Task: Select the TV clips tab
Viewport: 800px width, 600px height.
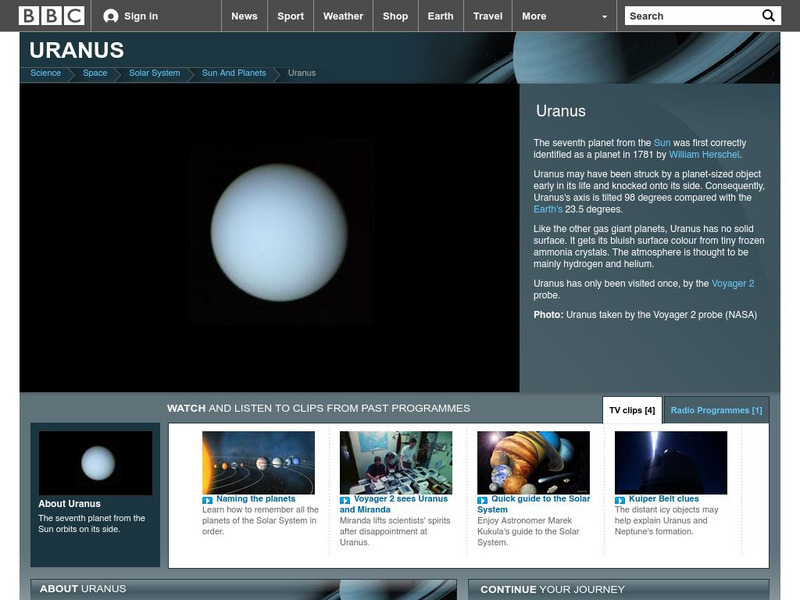Action: (x=632, y=409)
